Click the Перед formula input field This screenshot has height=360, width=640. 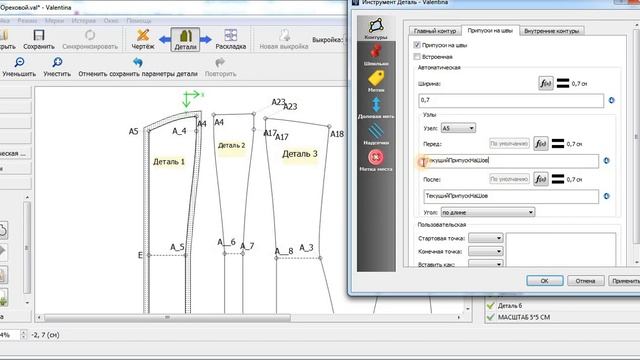pyautogui.click(x=511, y=161)
